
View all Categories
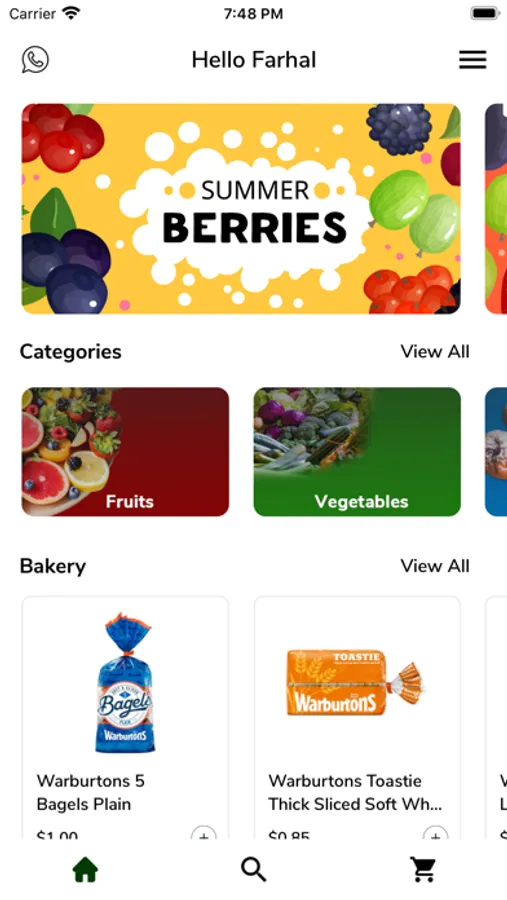pyautogui.click(x=435, y=351)
